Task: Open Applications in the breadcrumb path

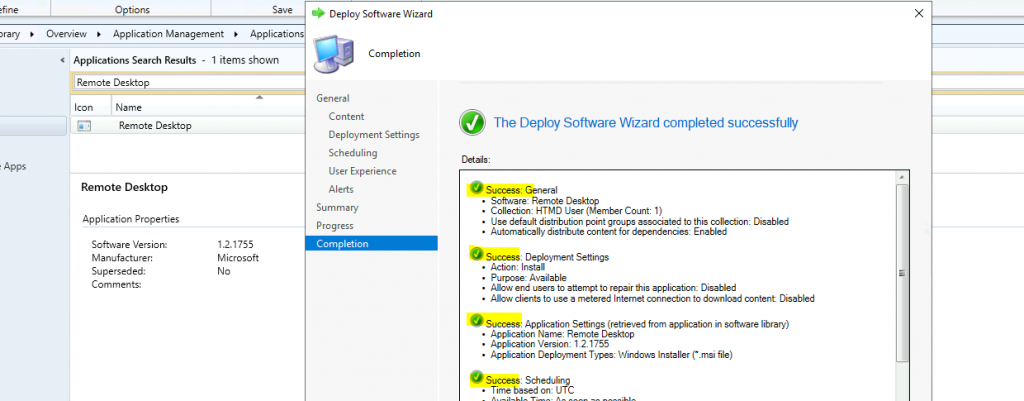Action: coord(277,34)
